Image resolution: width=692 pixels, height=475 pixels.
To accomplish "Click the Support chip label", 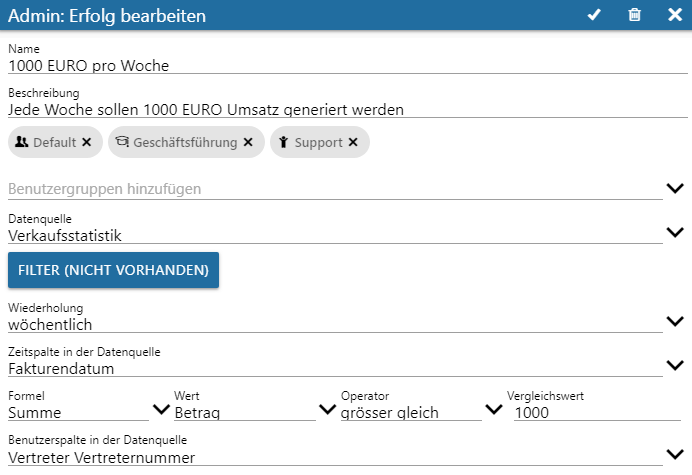I will point(319,142).
